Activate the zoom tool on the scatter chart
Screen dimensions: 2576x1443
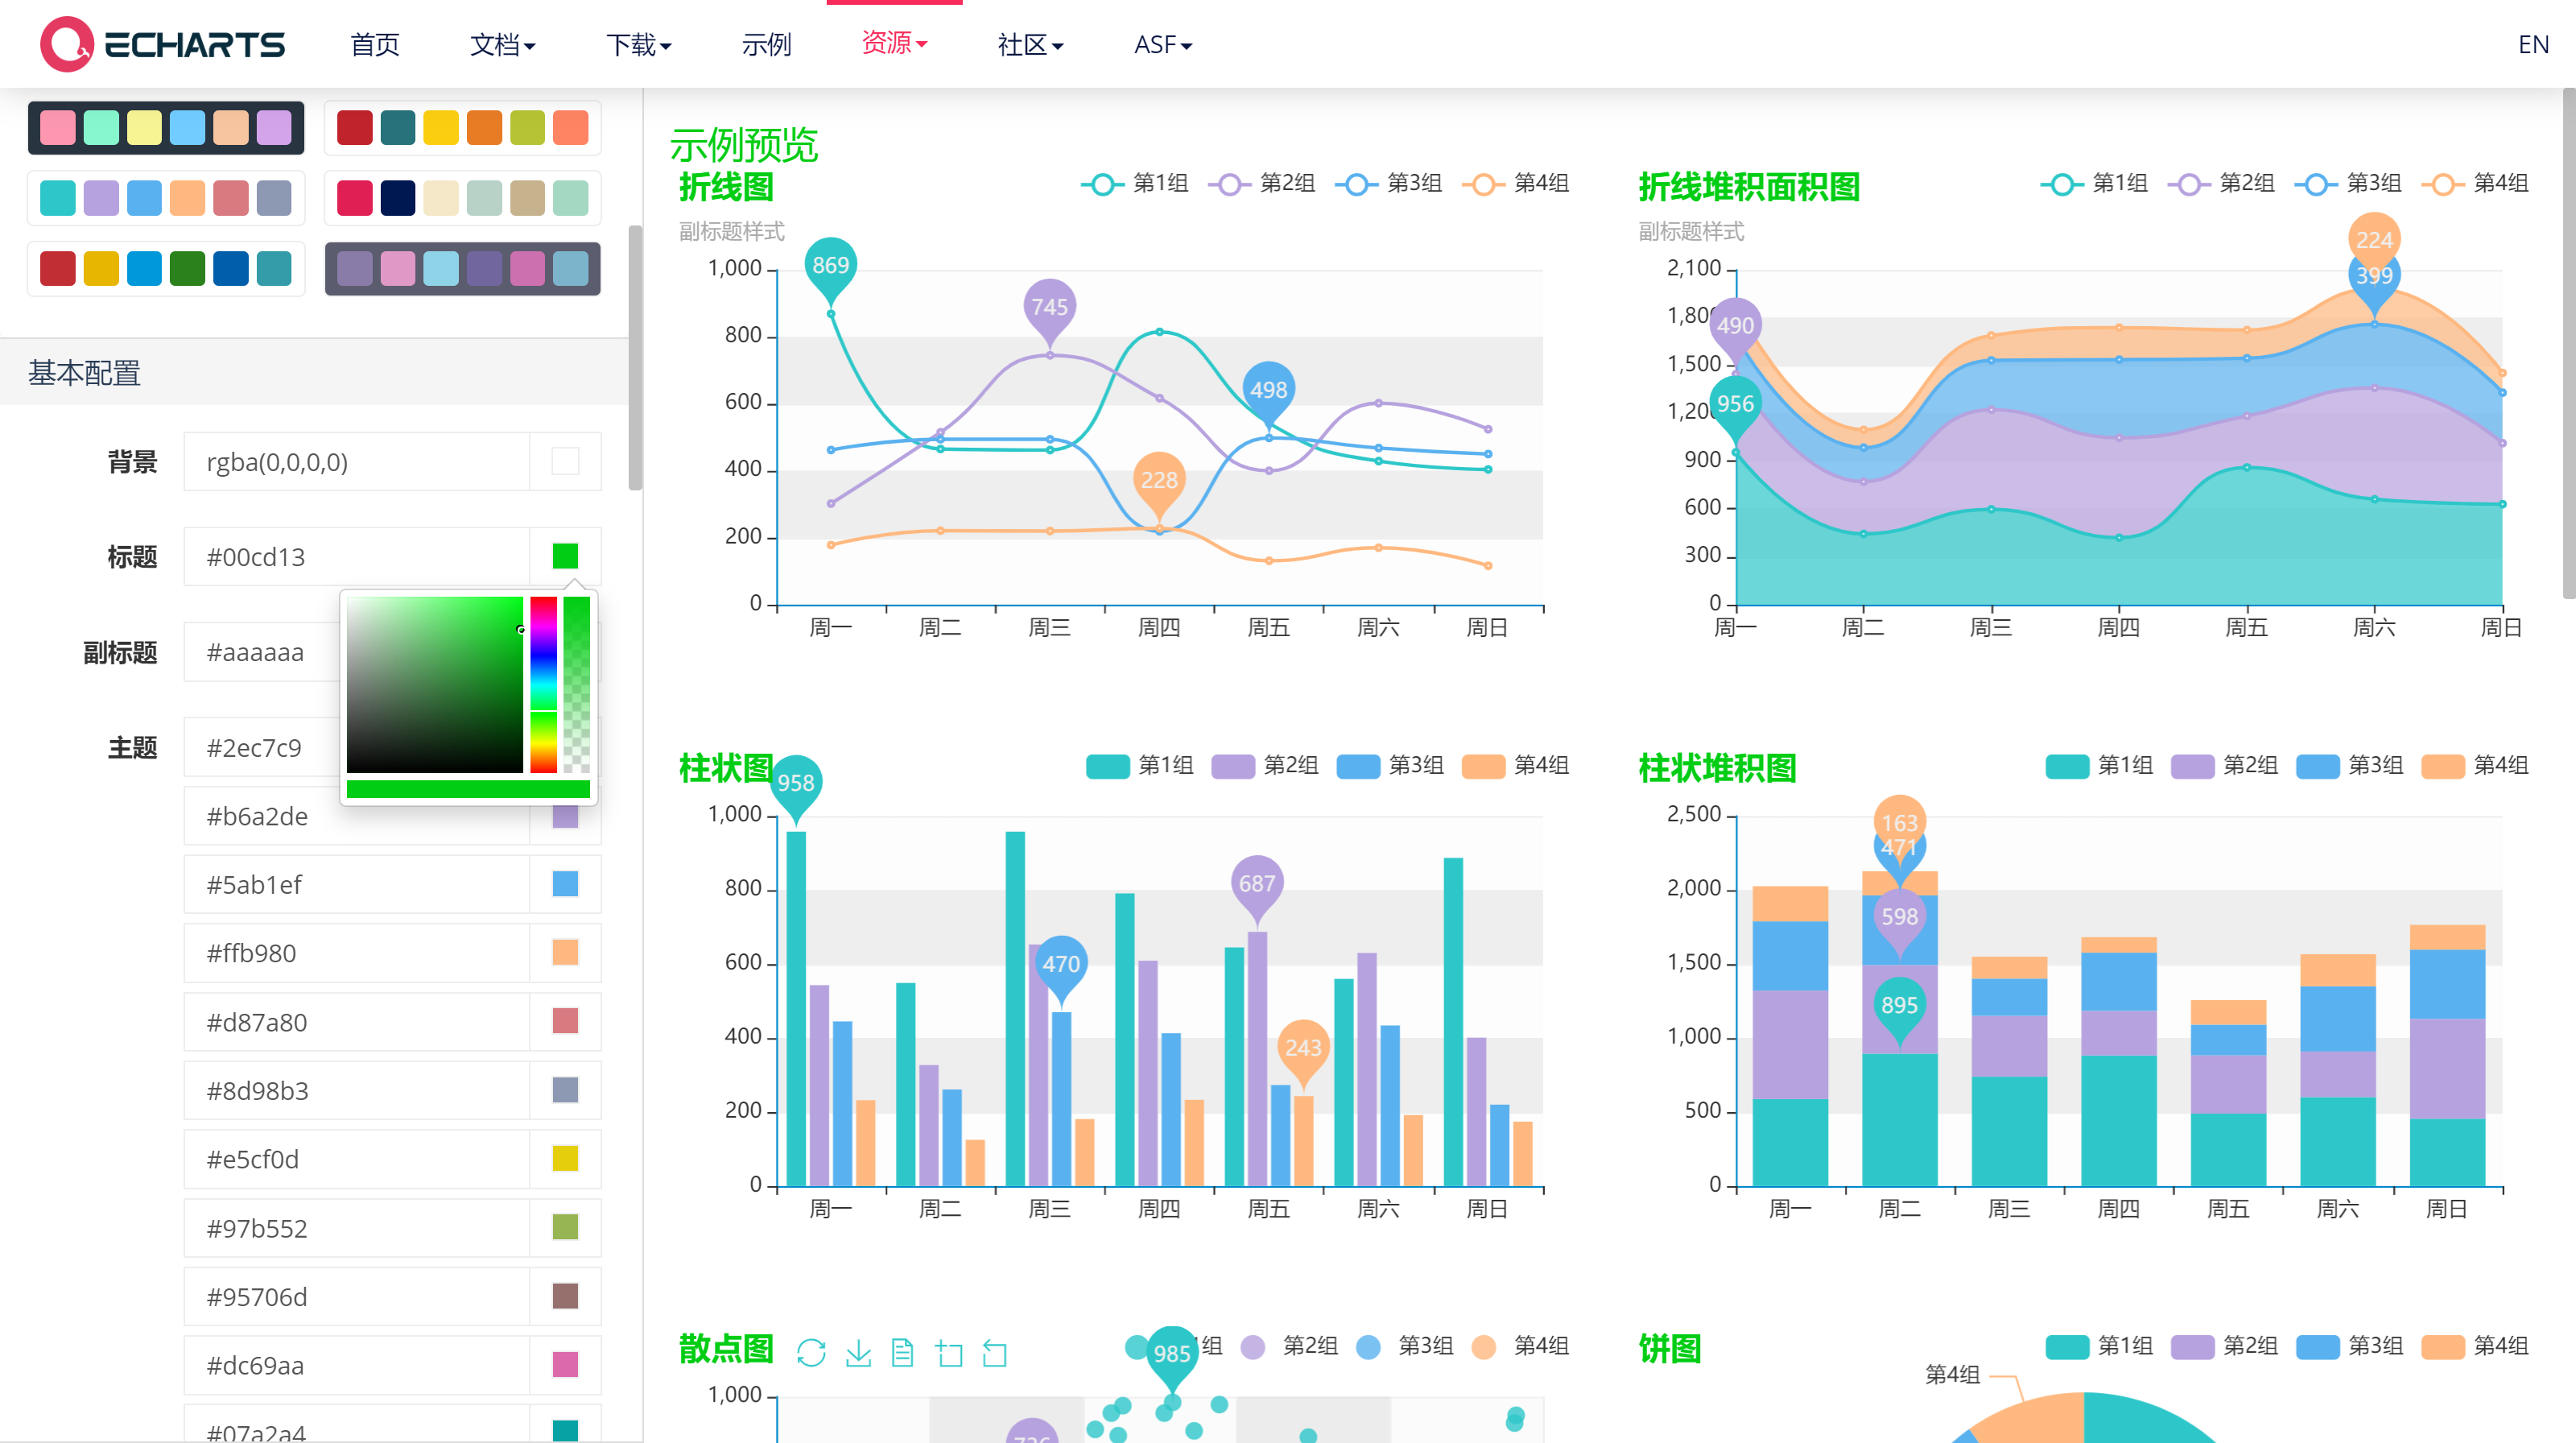(949, 1352)
